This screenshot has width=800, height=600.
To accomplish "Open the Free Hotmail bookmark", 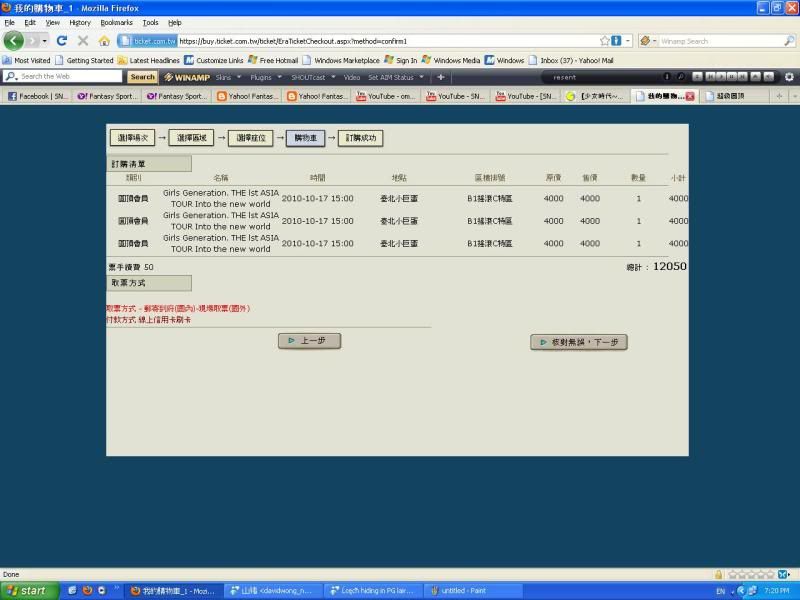I will pyautogui.click(x=273, y=60).
